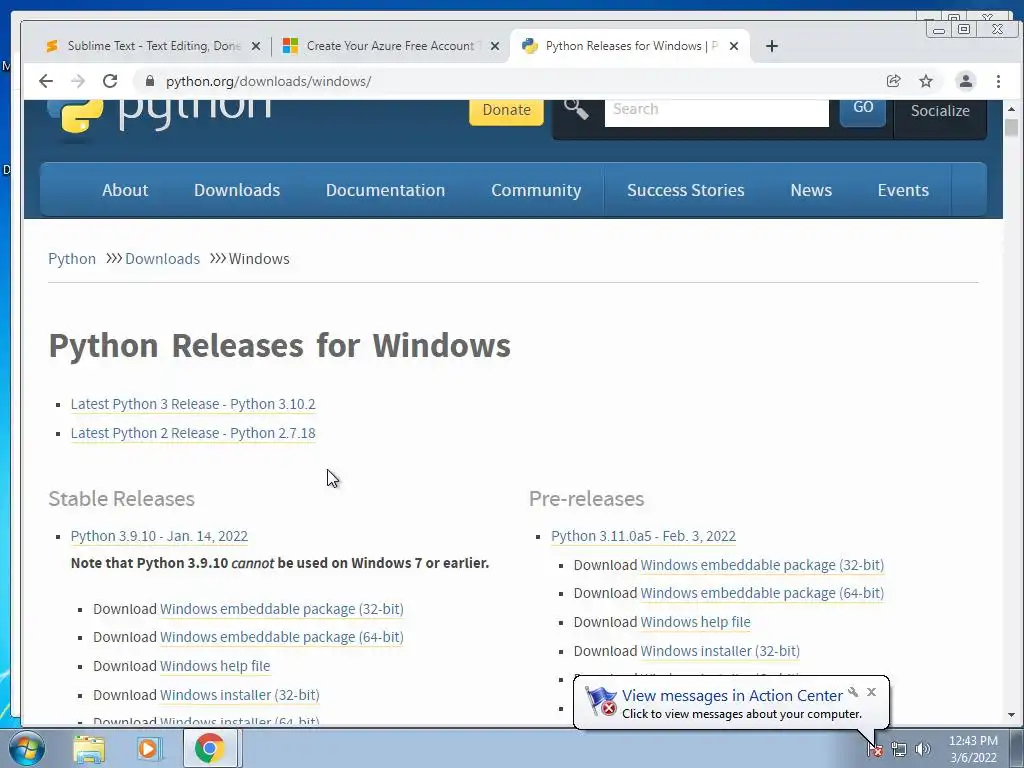Open Latest Python 2 Release - Python 2.7.18

193,433
